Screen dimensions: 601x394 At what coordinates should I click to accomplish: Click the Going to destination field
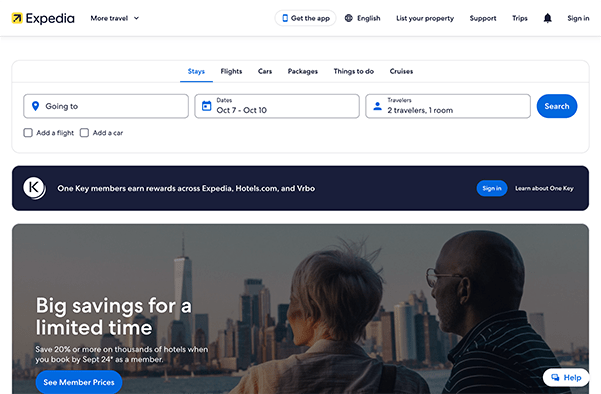[106, 106]
